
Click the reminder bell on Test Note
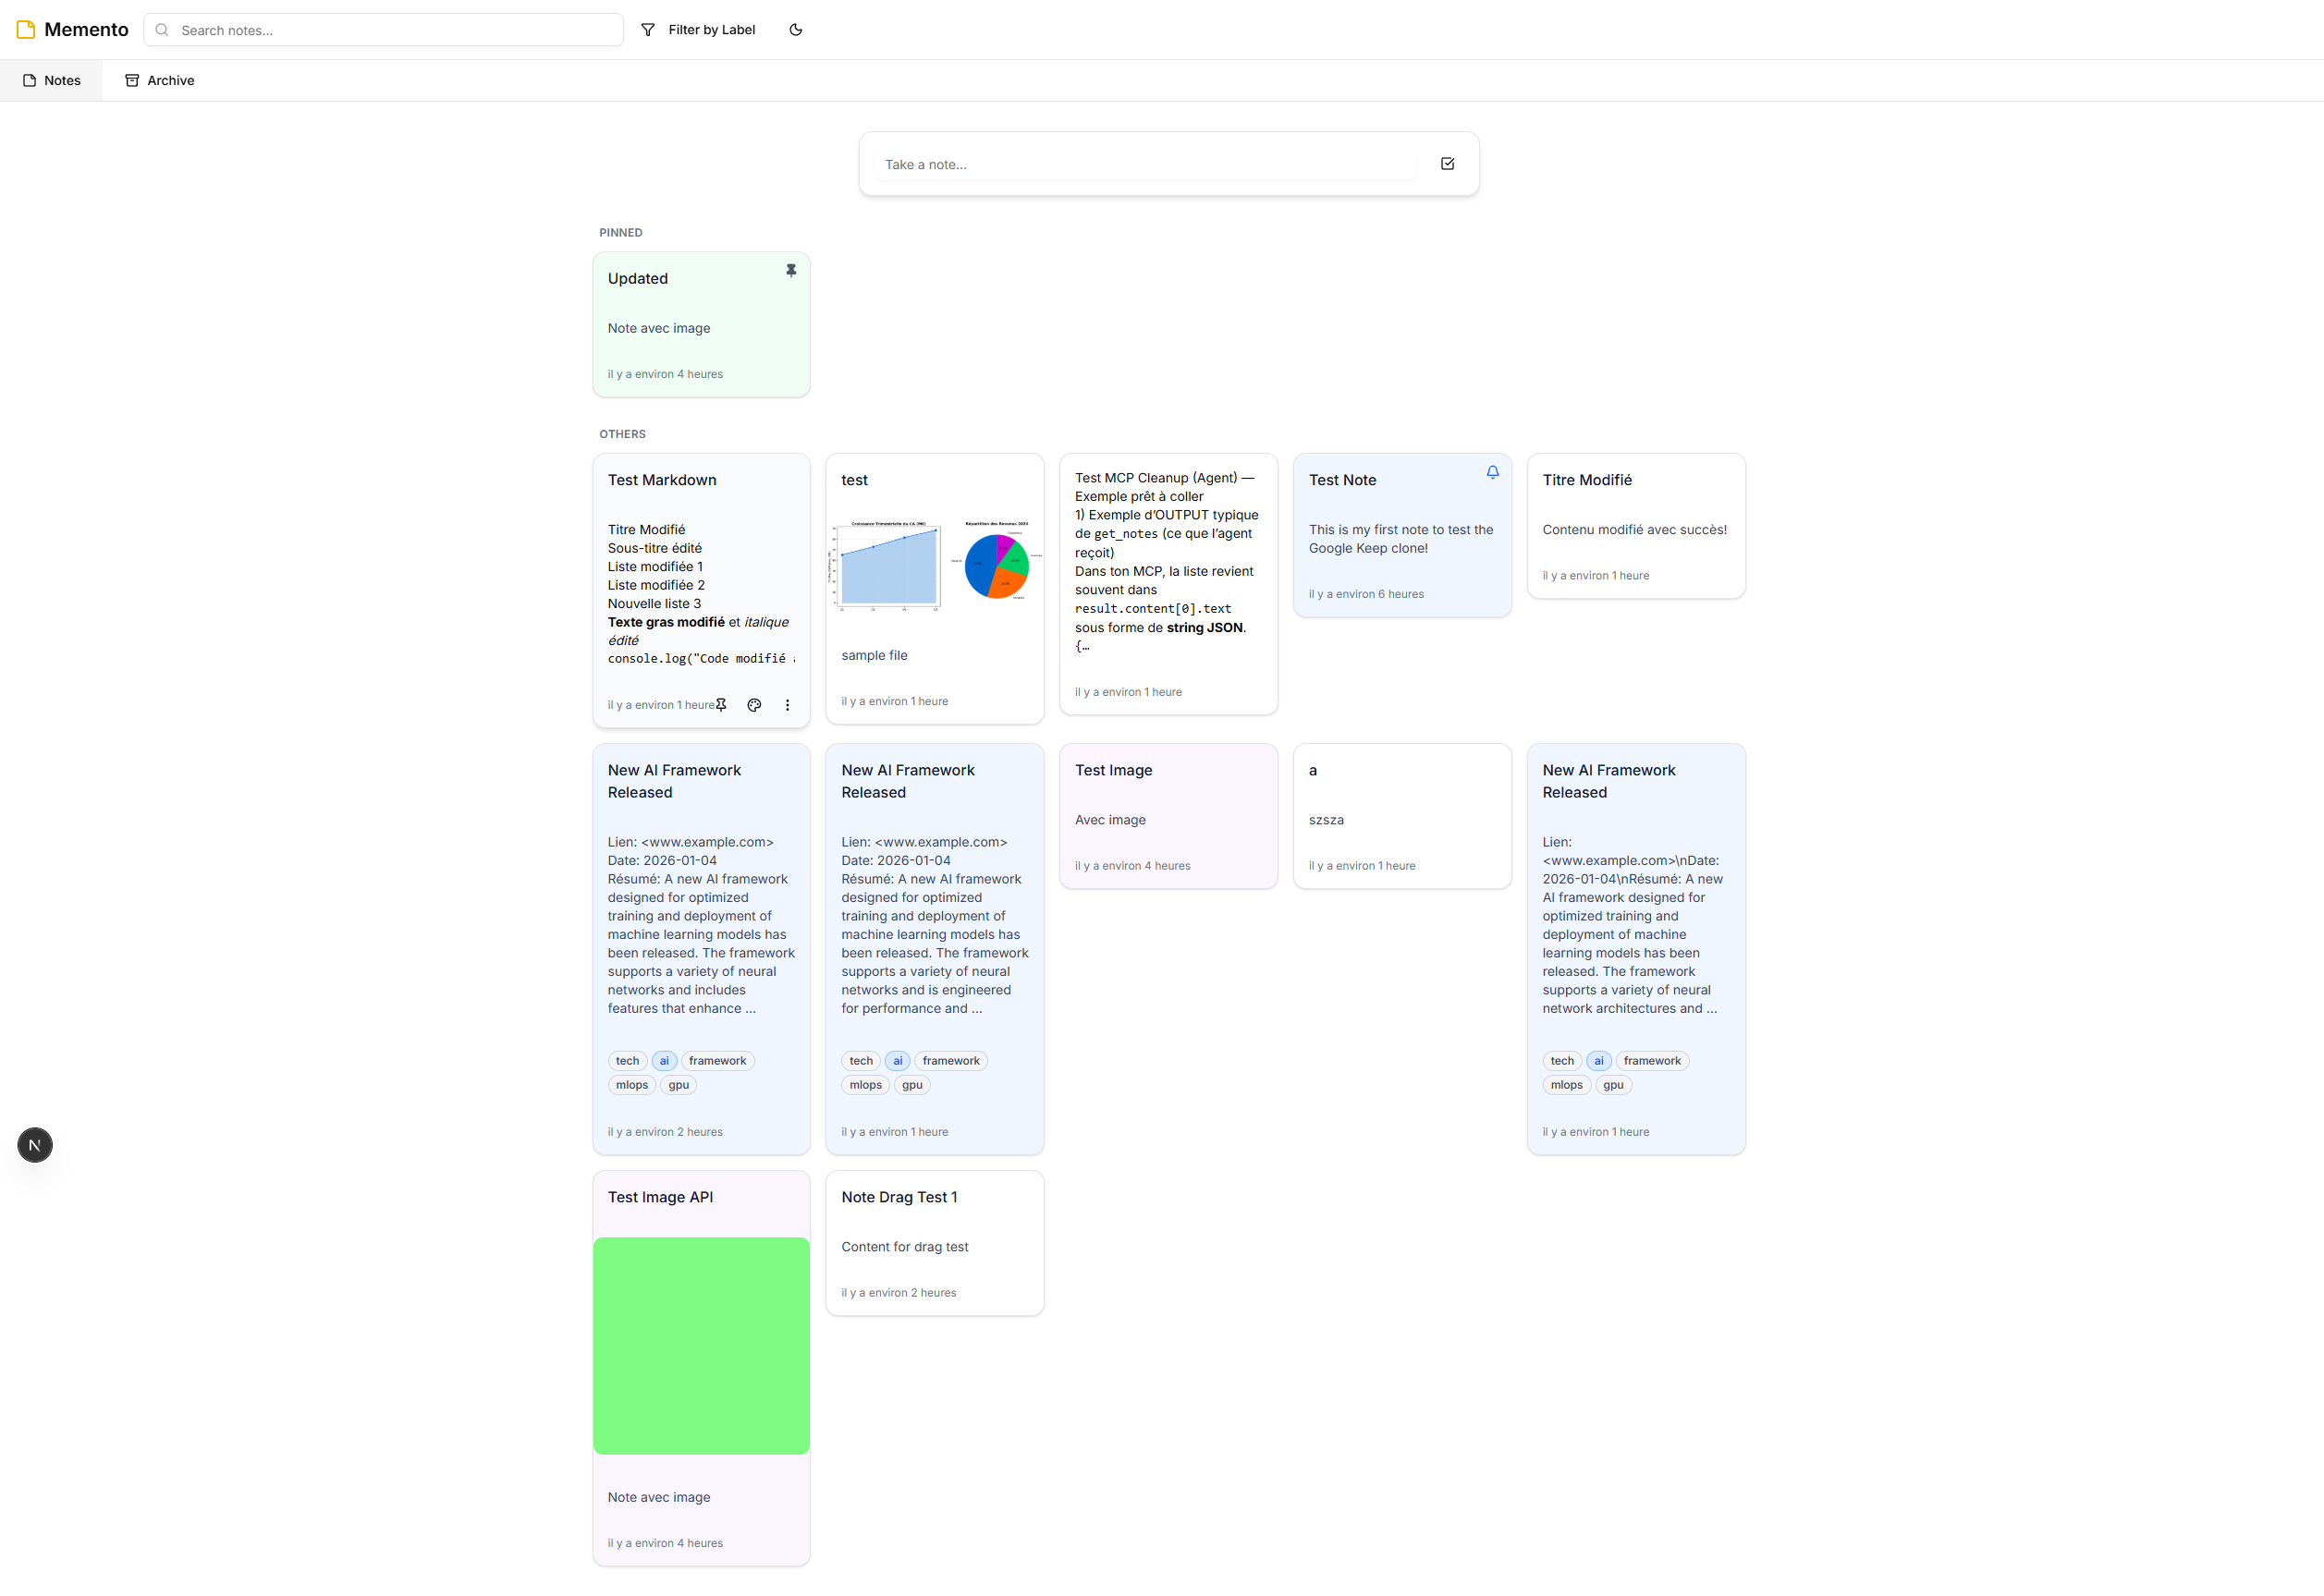tap(1491, 472)
